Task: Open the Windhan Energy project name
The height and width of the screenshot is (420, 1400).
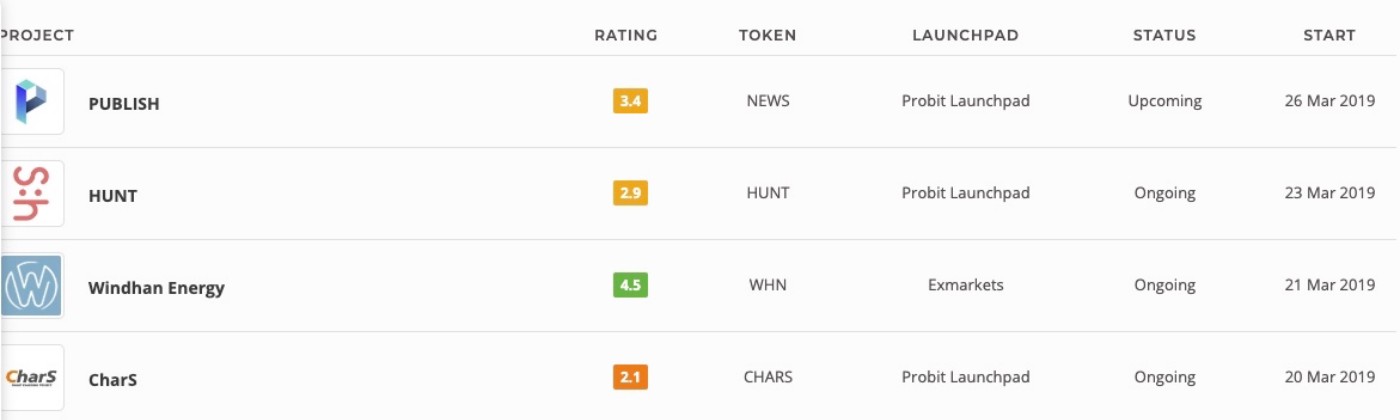Action: pyautogui.click(x=157, y=288)
